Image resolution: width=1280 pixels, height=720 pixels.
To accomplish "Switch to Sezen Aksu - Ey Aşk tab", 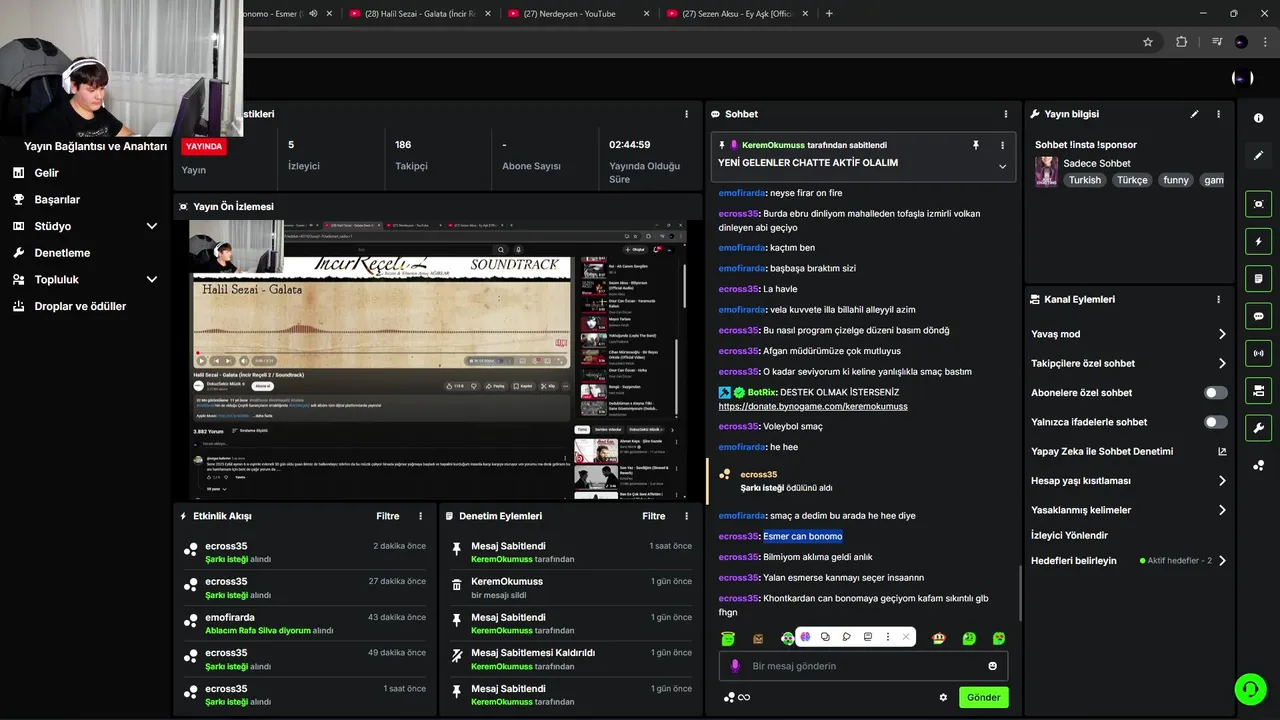I will tap(736, 13).
